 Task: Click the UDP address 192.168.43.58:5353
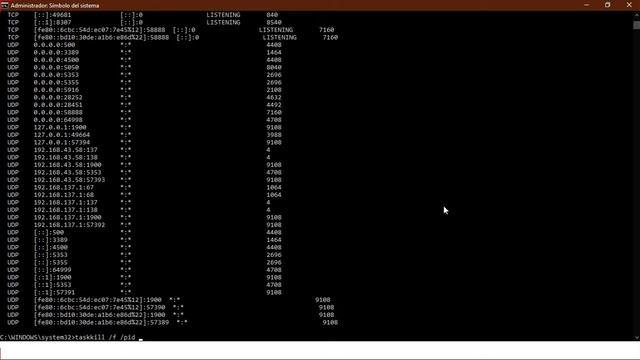click(67, 172)
